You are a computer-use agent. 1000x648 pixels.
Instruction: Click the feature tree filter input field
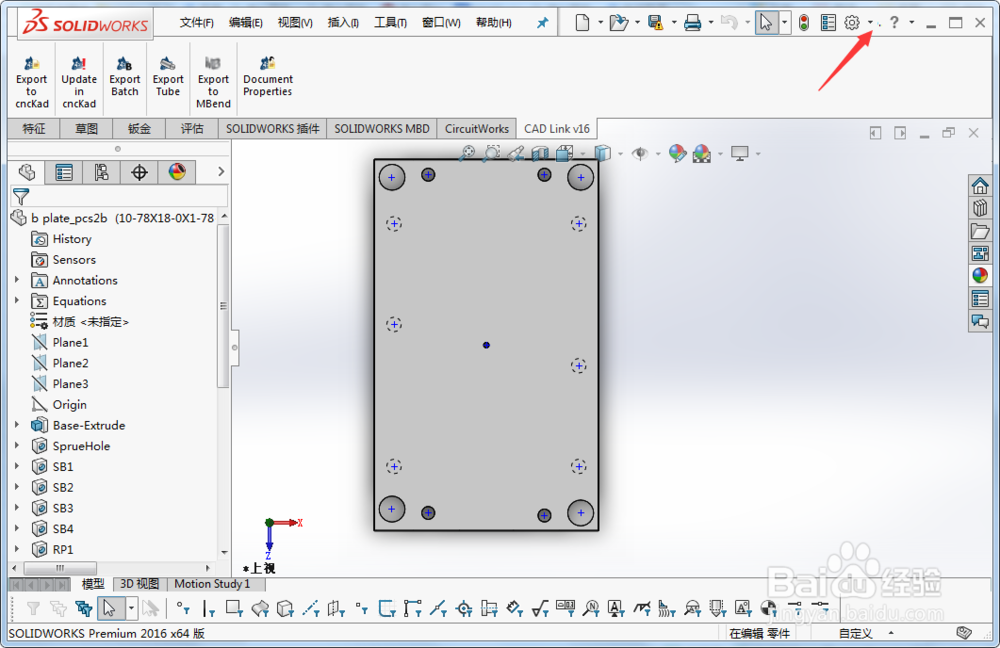(x=129, y=196)
